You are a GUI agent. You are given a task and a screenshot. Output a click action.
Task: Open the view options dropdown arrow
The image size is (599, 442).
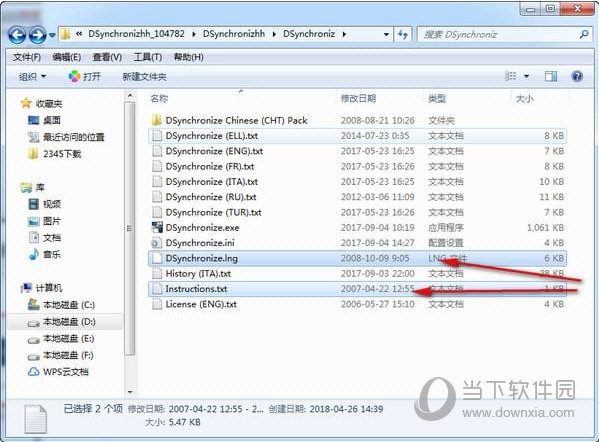526,76
